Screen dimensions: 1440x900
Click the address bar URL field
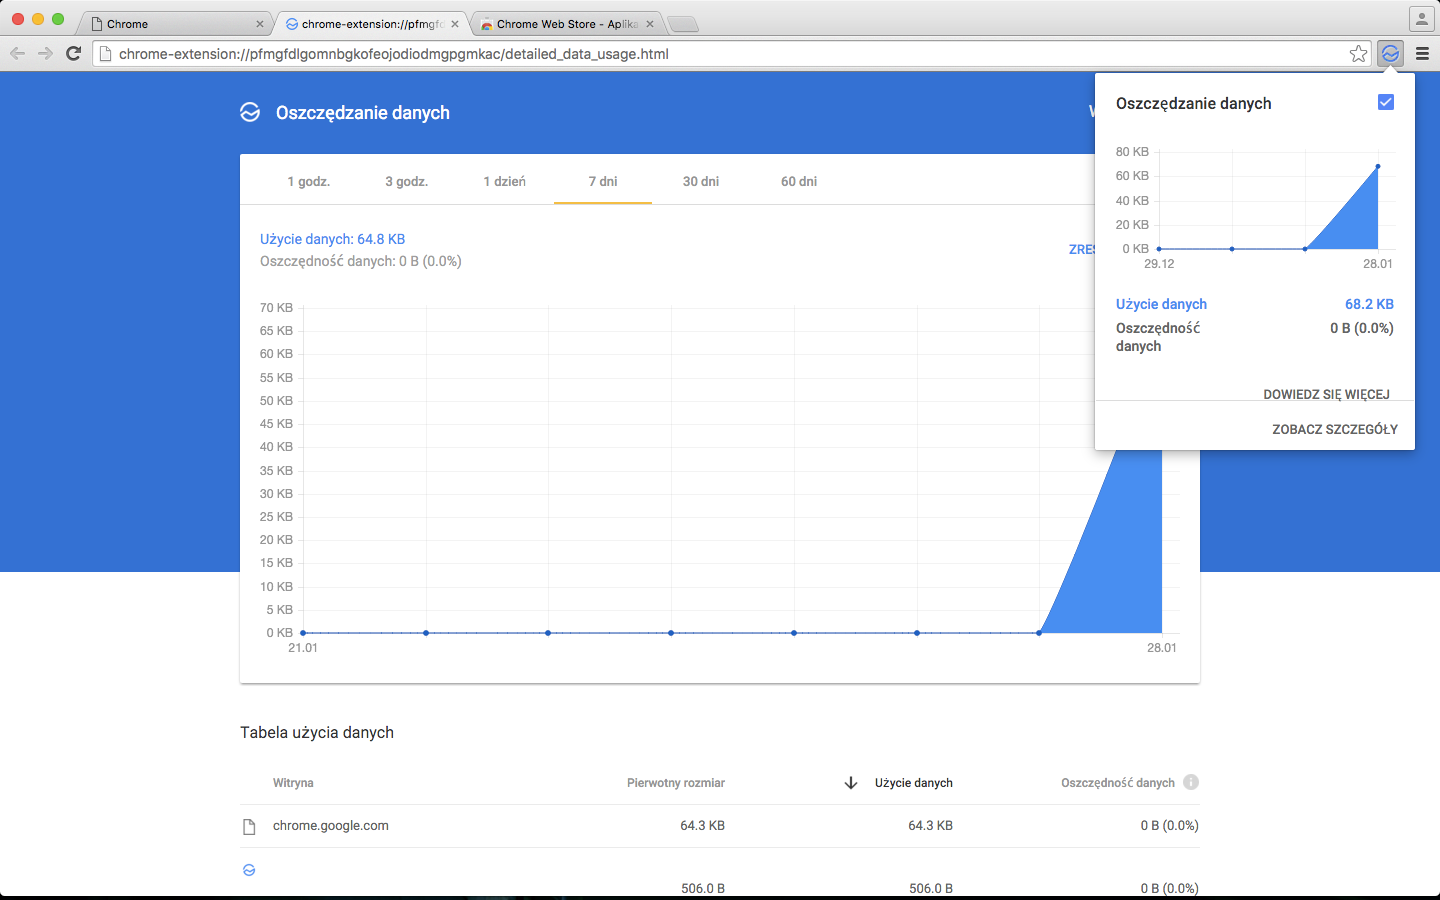tap(700, 54)
